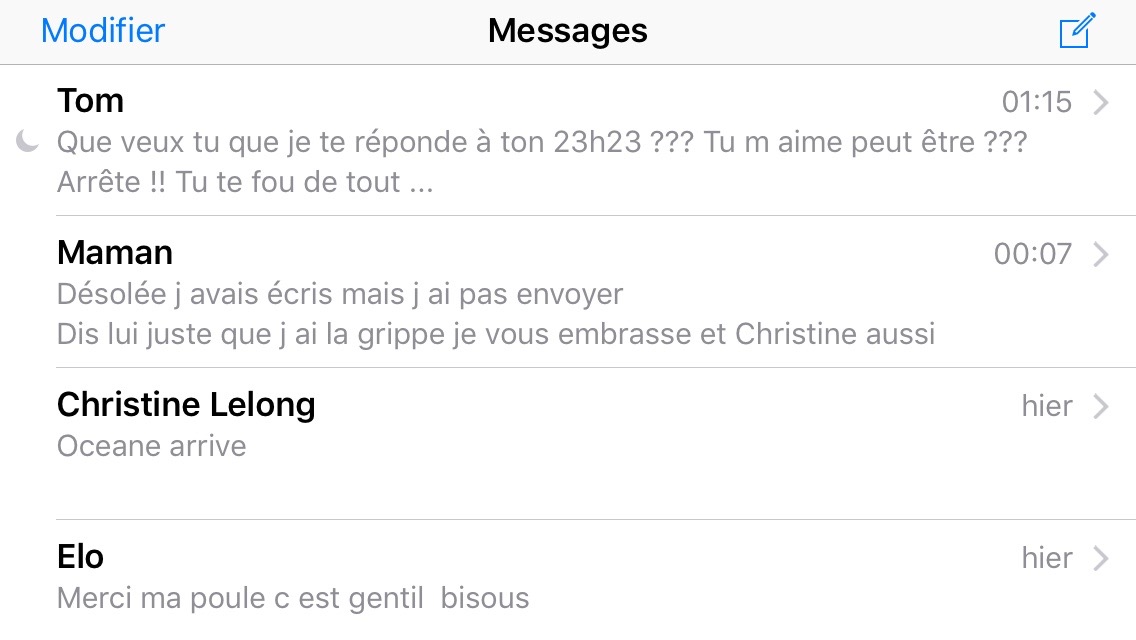The width and height of the screenshot is (1136, 640).
Task: Tap the chevron next to Elo
Action: click(1101, 558)
